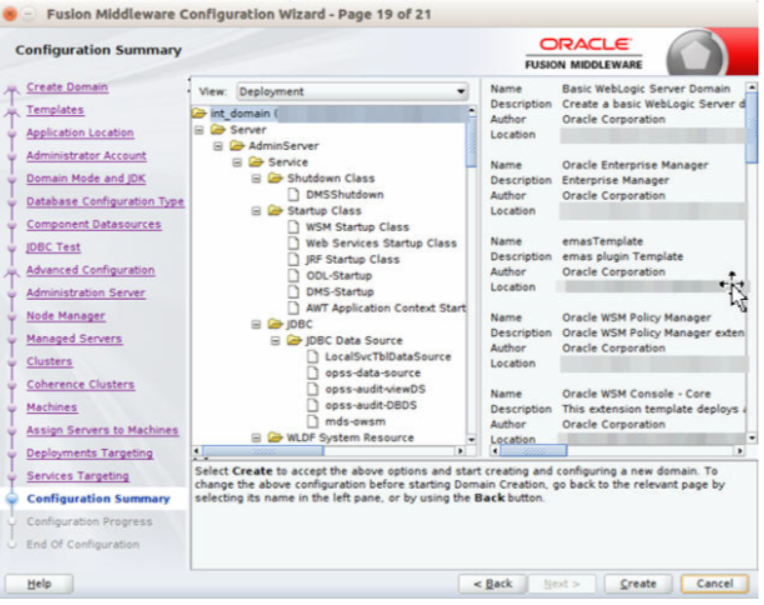Screen dimensions: 764x605
Task: Click details panel vertical scrollbar thumb
Action: 752,127
